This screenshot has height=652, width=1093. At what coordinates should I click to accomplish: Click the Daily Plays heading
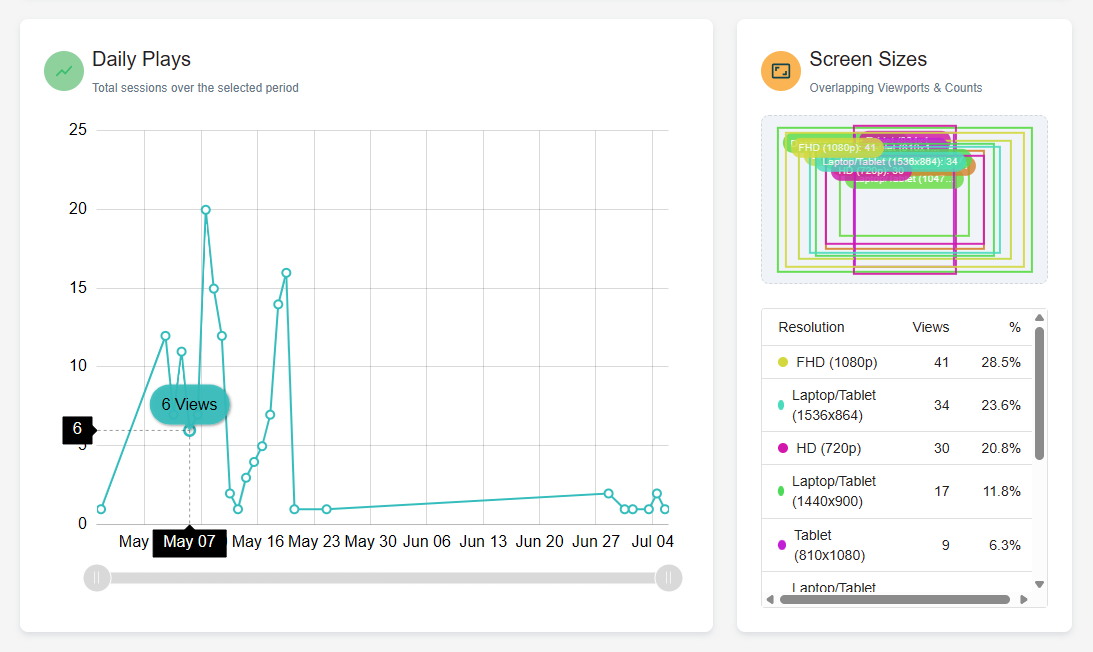point(142,59)
